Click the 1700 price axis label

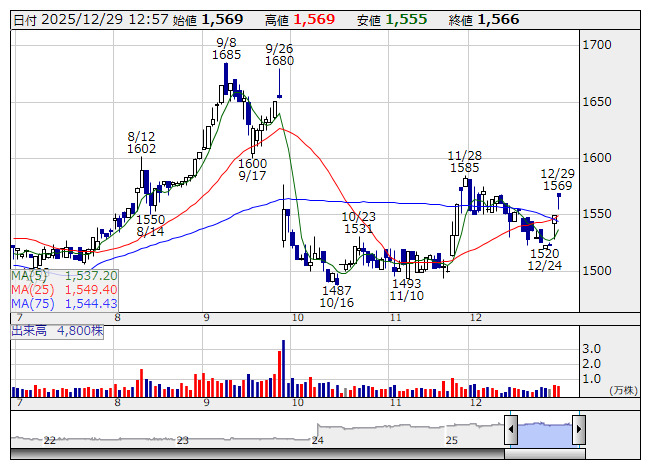597,45
